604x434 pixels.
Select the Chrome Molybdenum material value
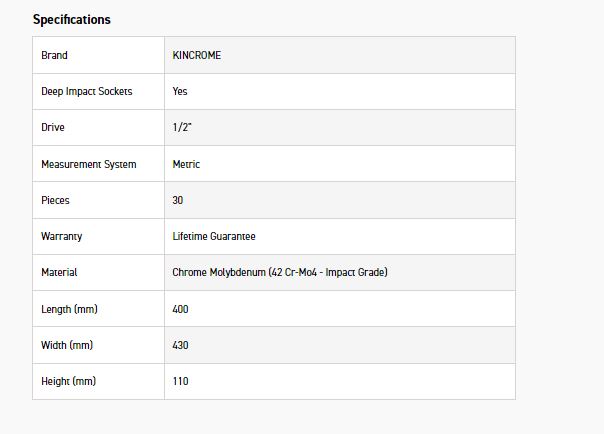pos(280,272)
